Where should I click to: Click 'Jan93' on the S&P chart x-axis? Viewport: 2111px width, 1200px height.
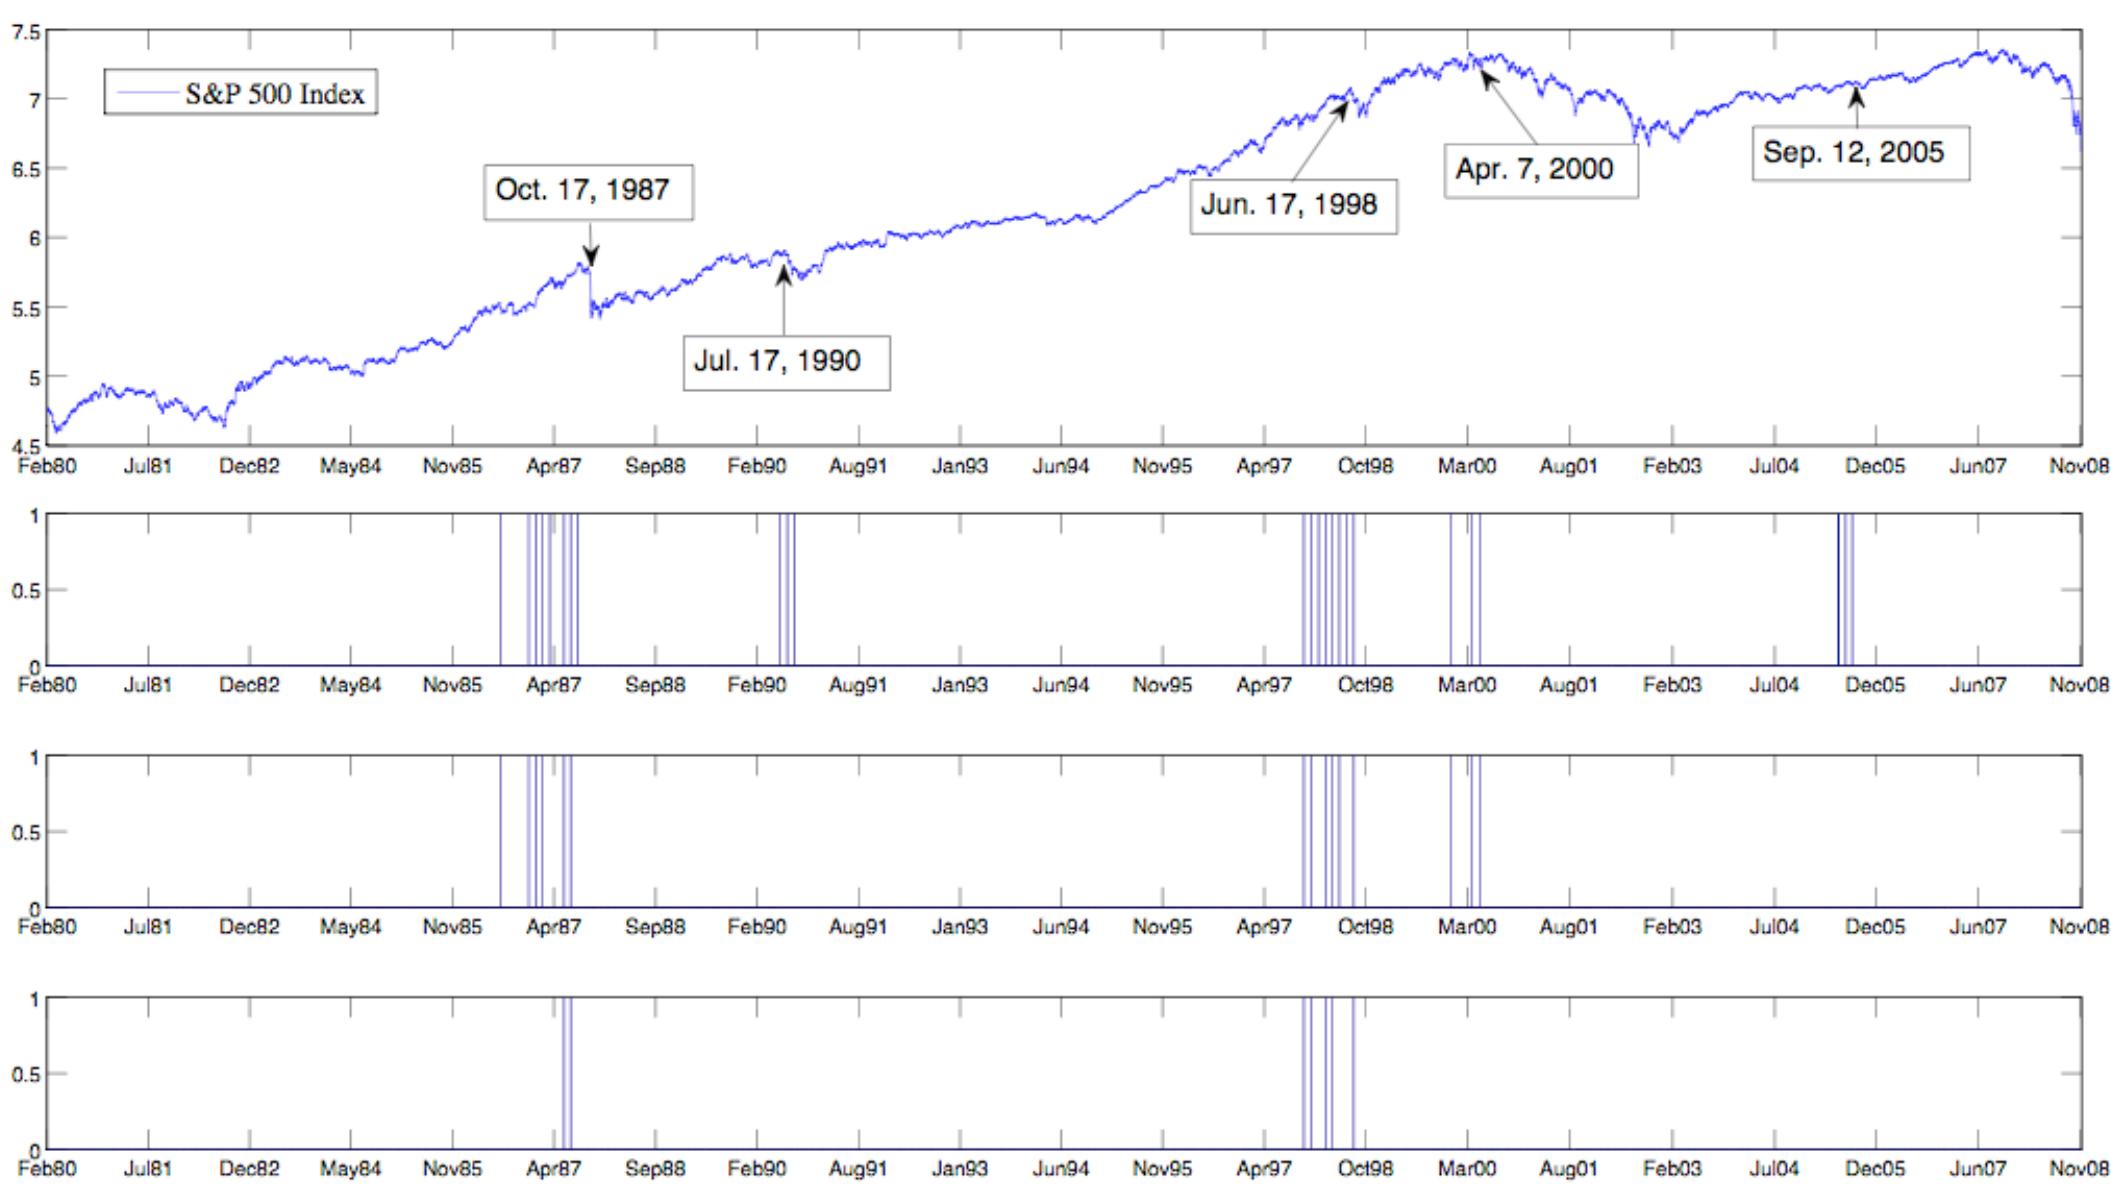[960, 467]
